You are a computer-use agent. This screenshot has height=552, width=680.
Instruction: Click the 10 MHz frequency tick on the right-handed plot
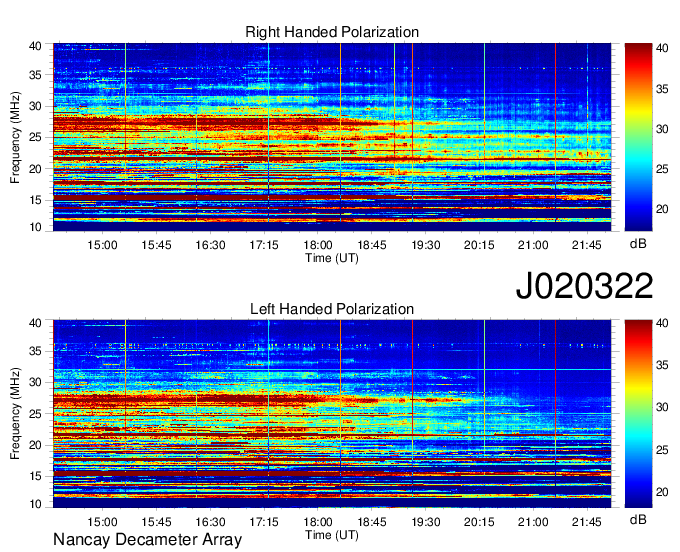(x=35, y=227)
